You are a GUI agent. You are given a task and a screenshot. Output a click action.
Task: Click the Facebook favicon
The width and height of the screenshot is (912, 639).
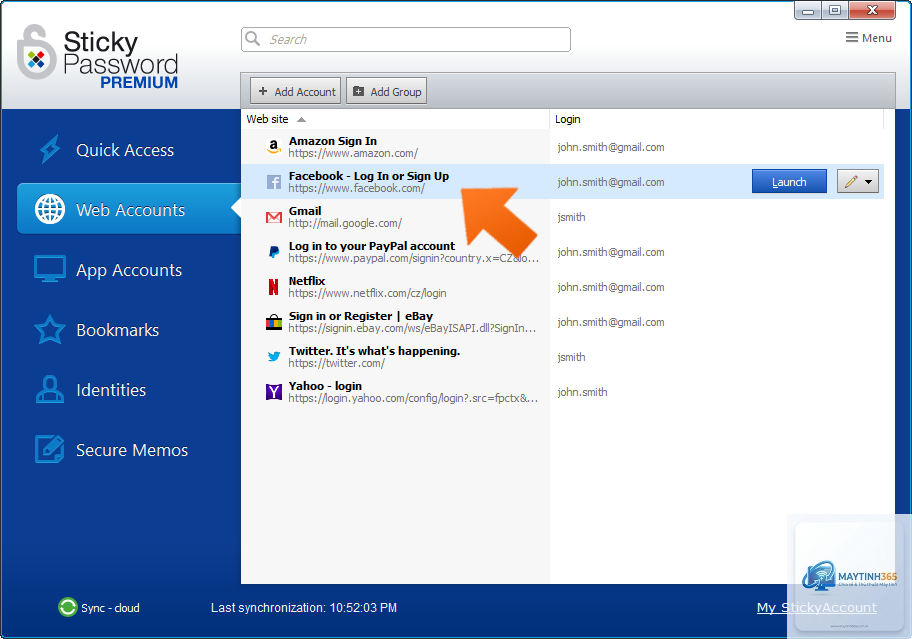[x=273, y=182]
